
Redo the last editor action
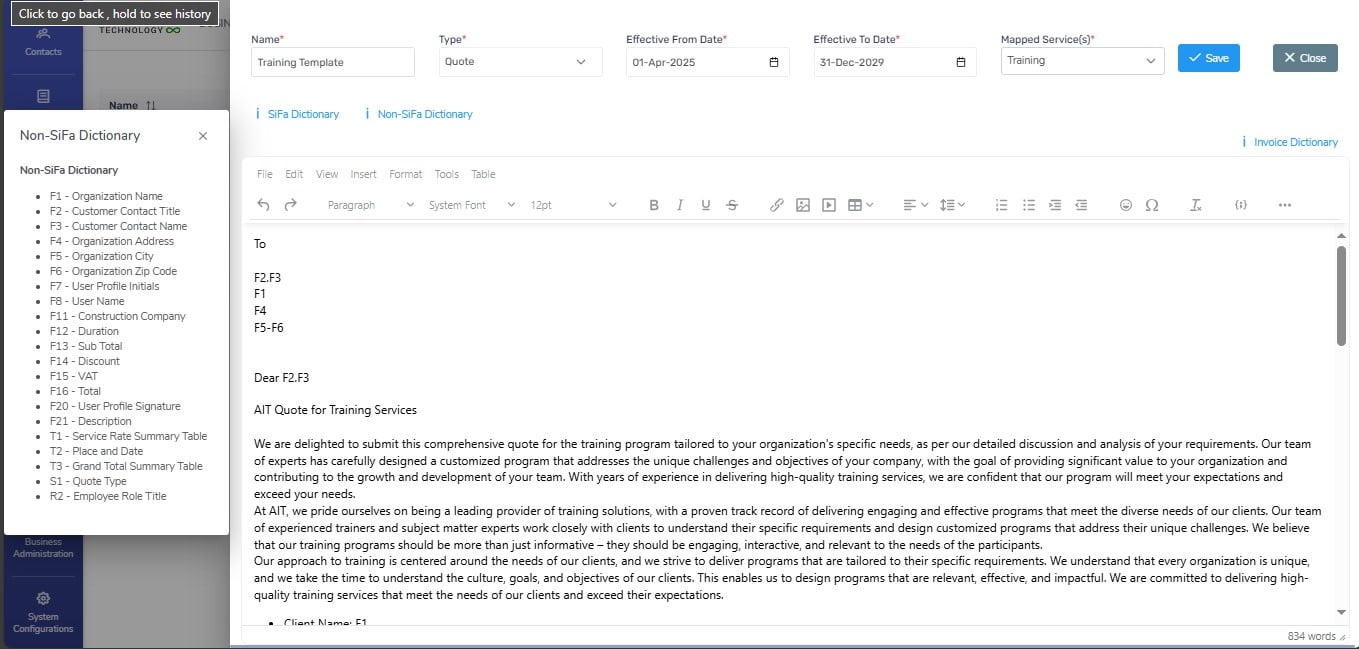tap(290, 205)
